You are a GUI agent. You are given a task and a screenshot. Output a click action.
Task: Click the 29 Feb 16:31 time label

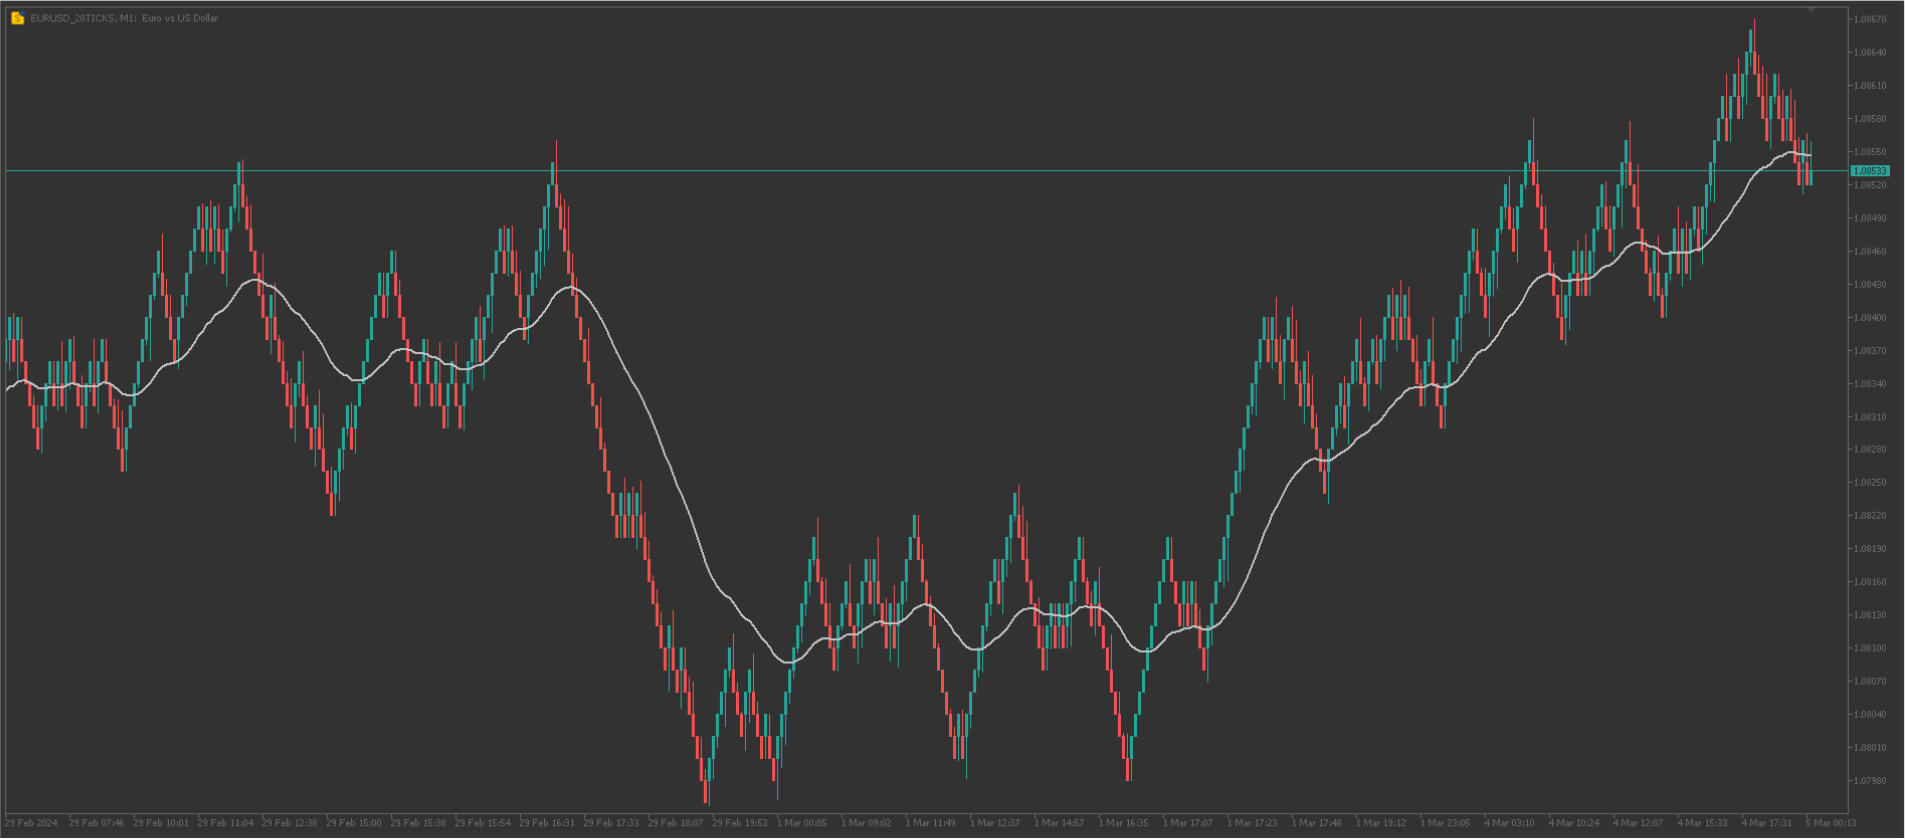(x=547, y=823)
